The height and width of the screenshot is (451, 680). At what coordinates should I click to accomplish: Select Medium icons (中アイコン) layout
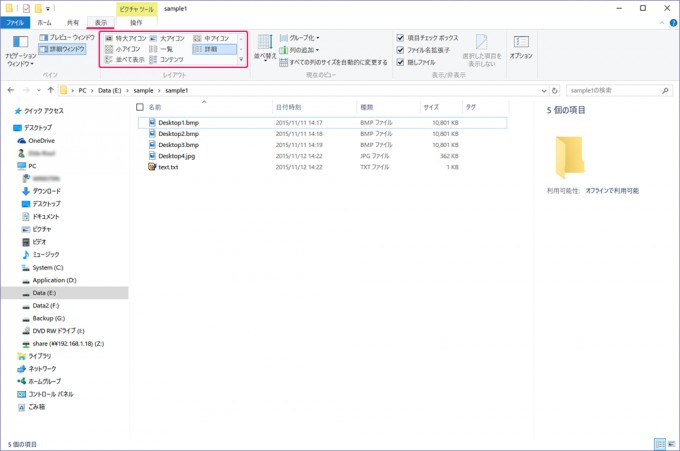211,39
